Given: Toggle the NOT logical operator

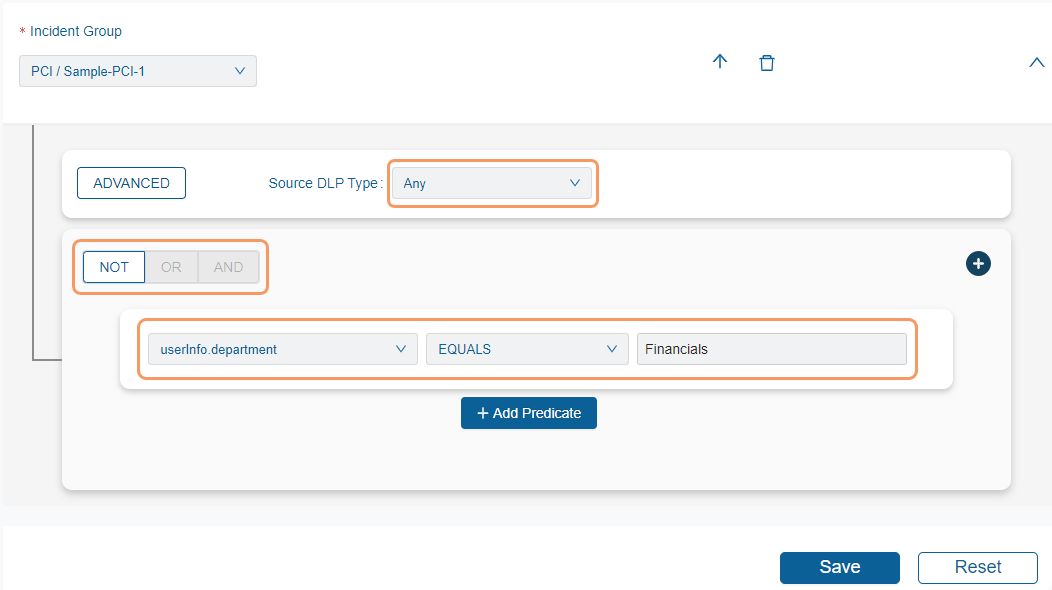Looking at the screenshot, I should 113,267.
